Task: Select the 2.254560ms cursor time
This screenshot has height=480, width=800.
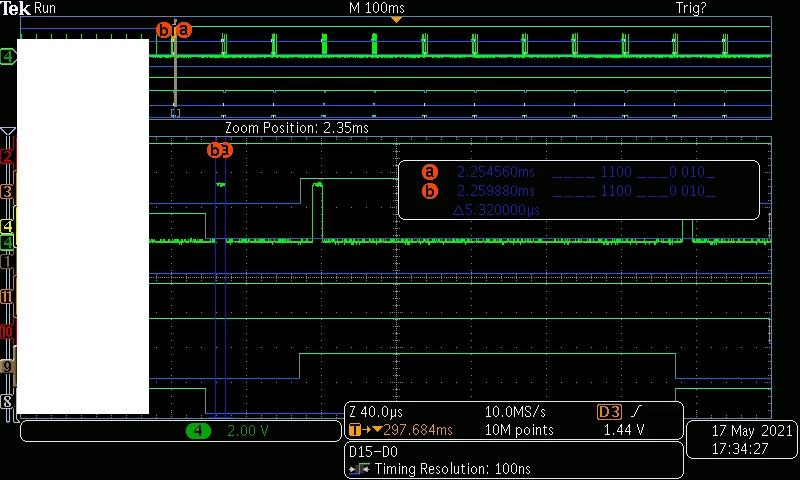Action: tap(495, 172)
